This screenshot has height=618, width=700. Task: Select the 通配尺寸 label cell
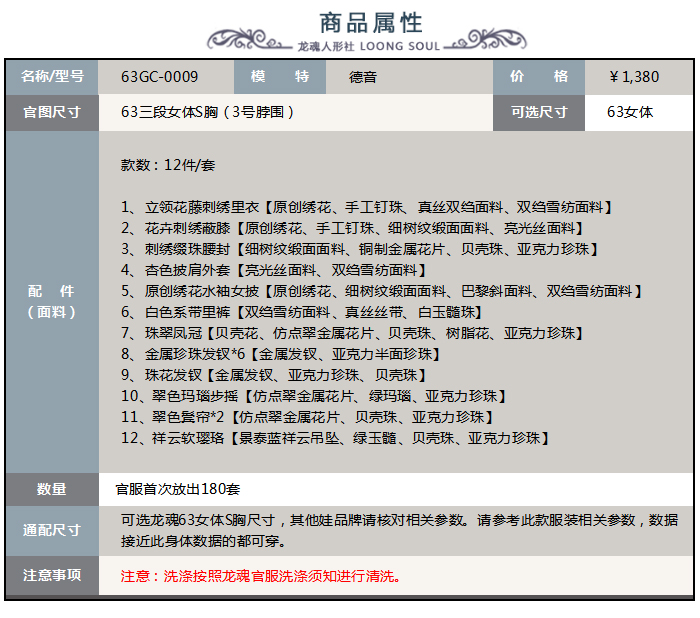(52, 530)
